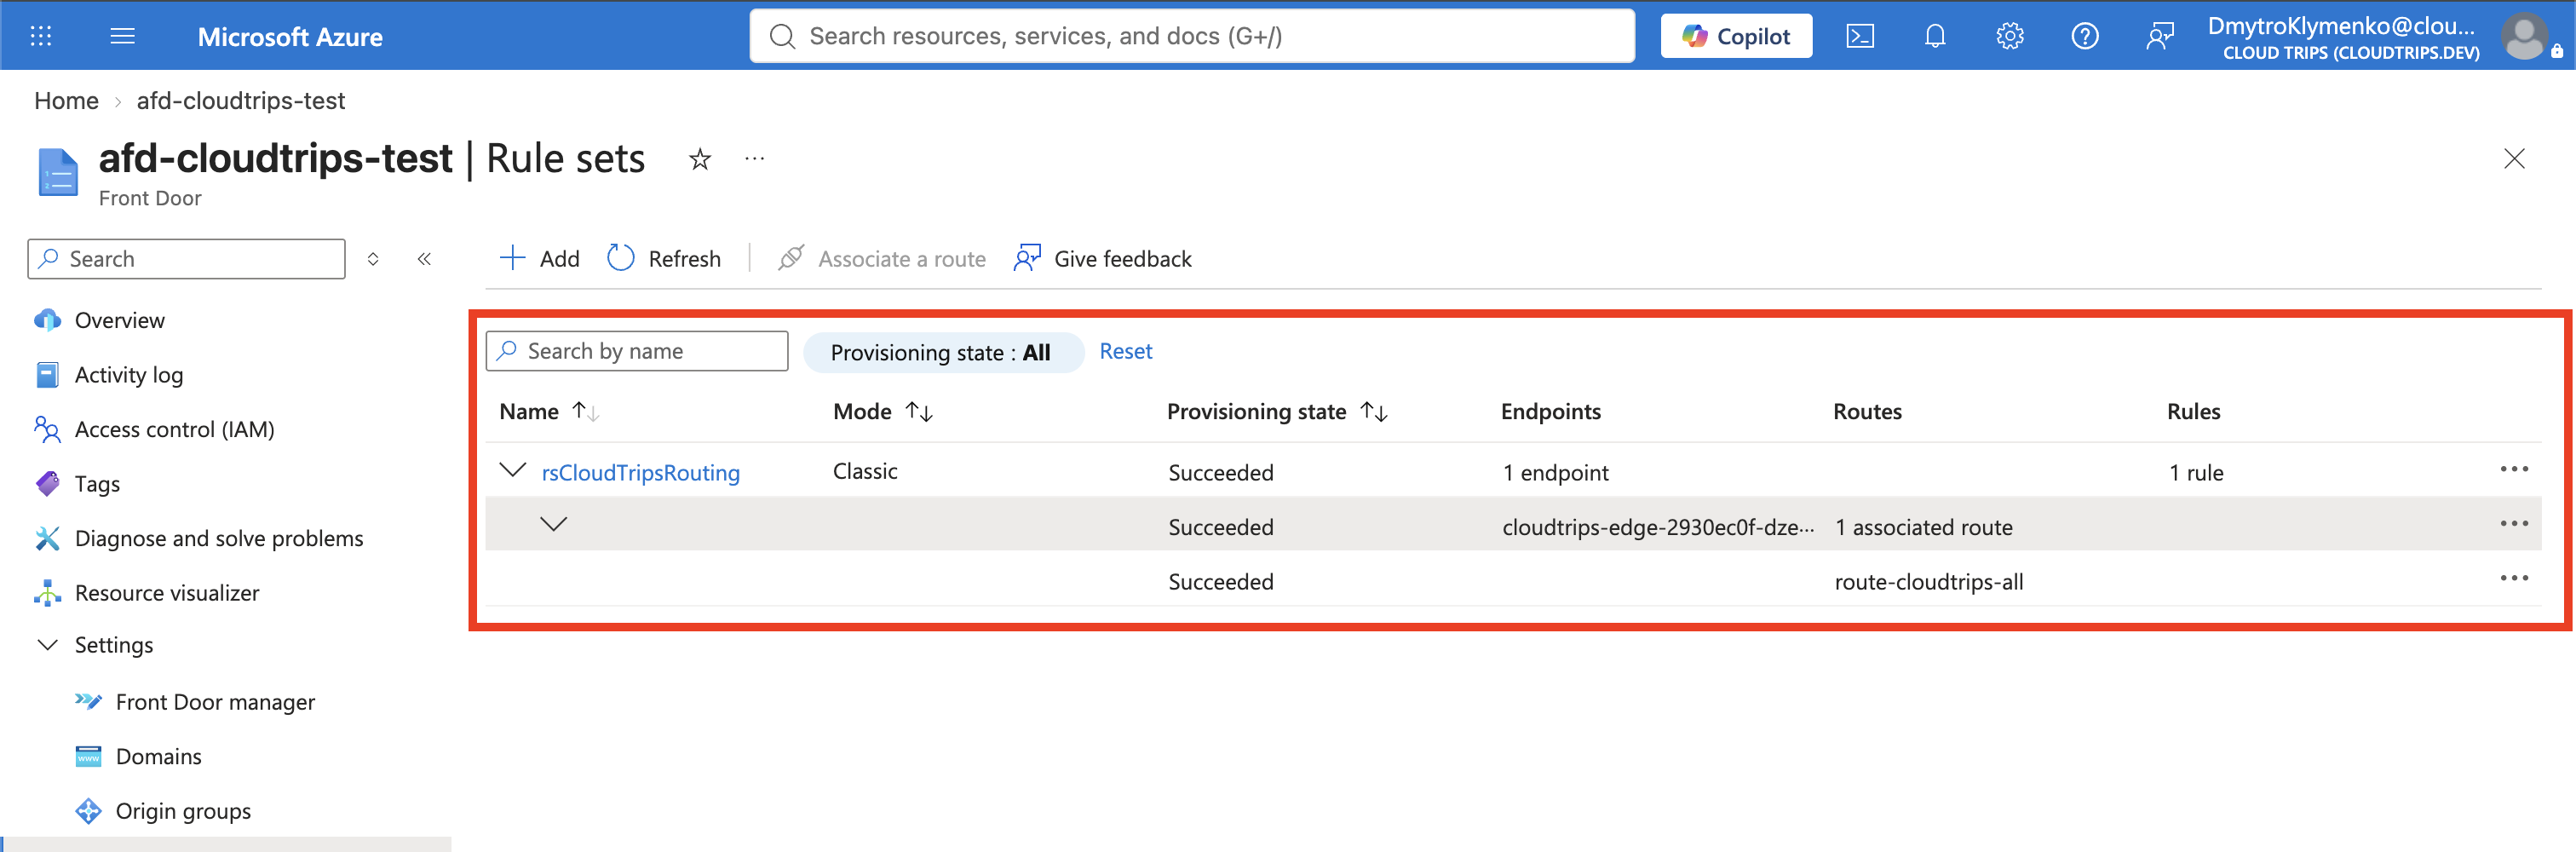Open ellipsis menu for rsCloudTripsRouting row
Image resolution: width=2576 pixels, height=852 pixels.
(x=2514, y=469)
